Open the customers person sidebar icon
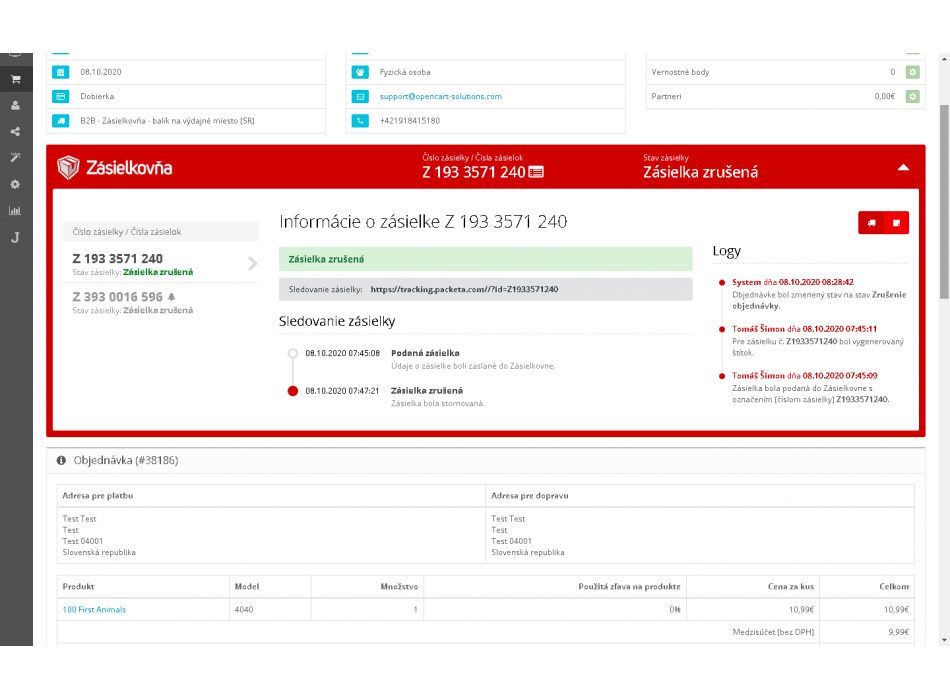 pos(16,105)
